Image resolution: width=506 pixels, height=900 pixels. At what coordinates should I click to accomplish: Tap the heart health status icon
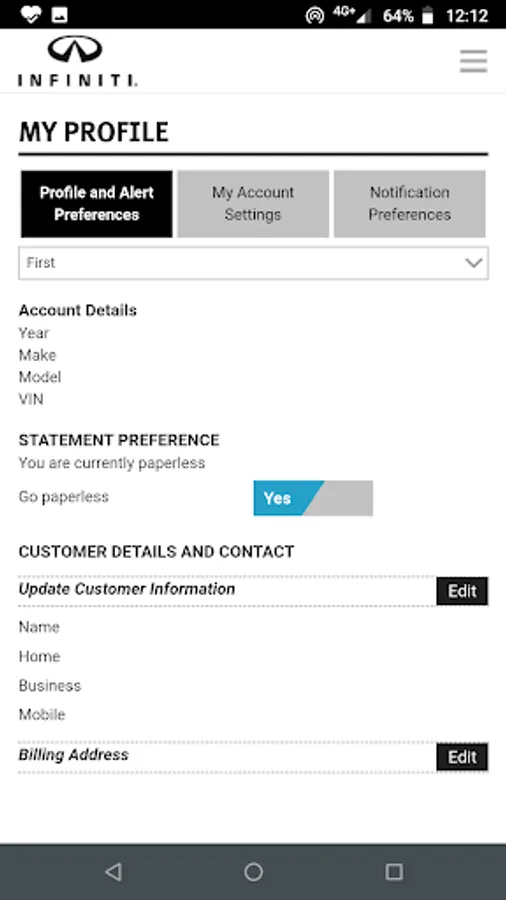(30, 14)
